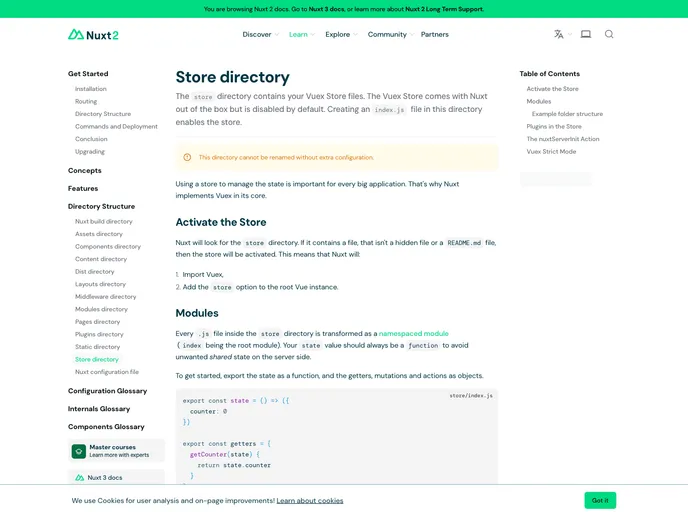The height and width of the screenshot is (512, 688).
Task: Expand the Community menu chevron
Action: [x=412, y=35]
